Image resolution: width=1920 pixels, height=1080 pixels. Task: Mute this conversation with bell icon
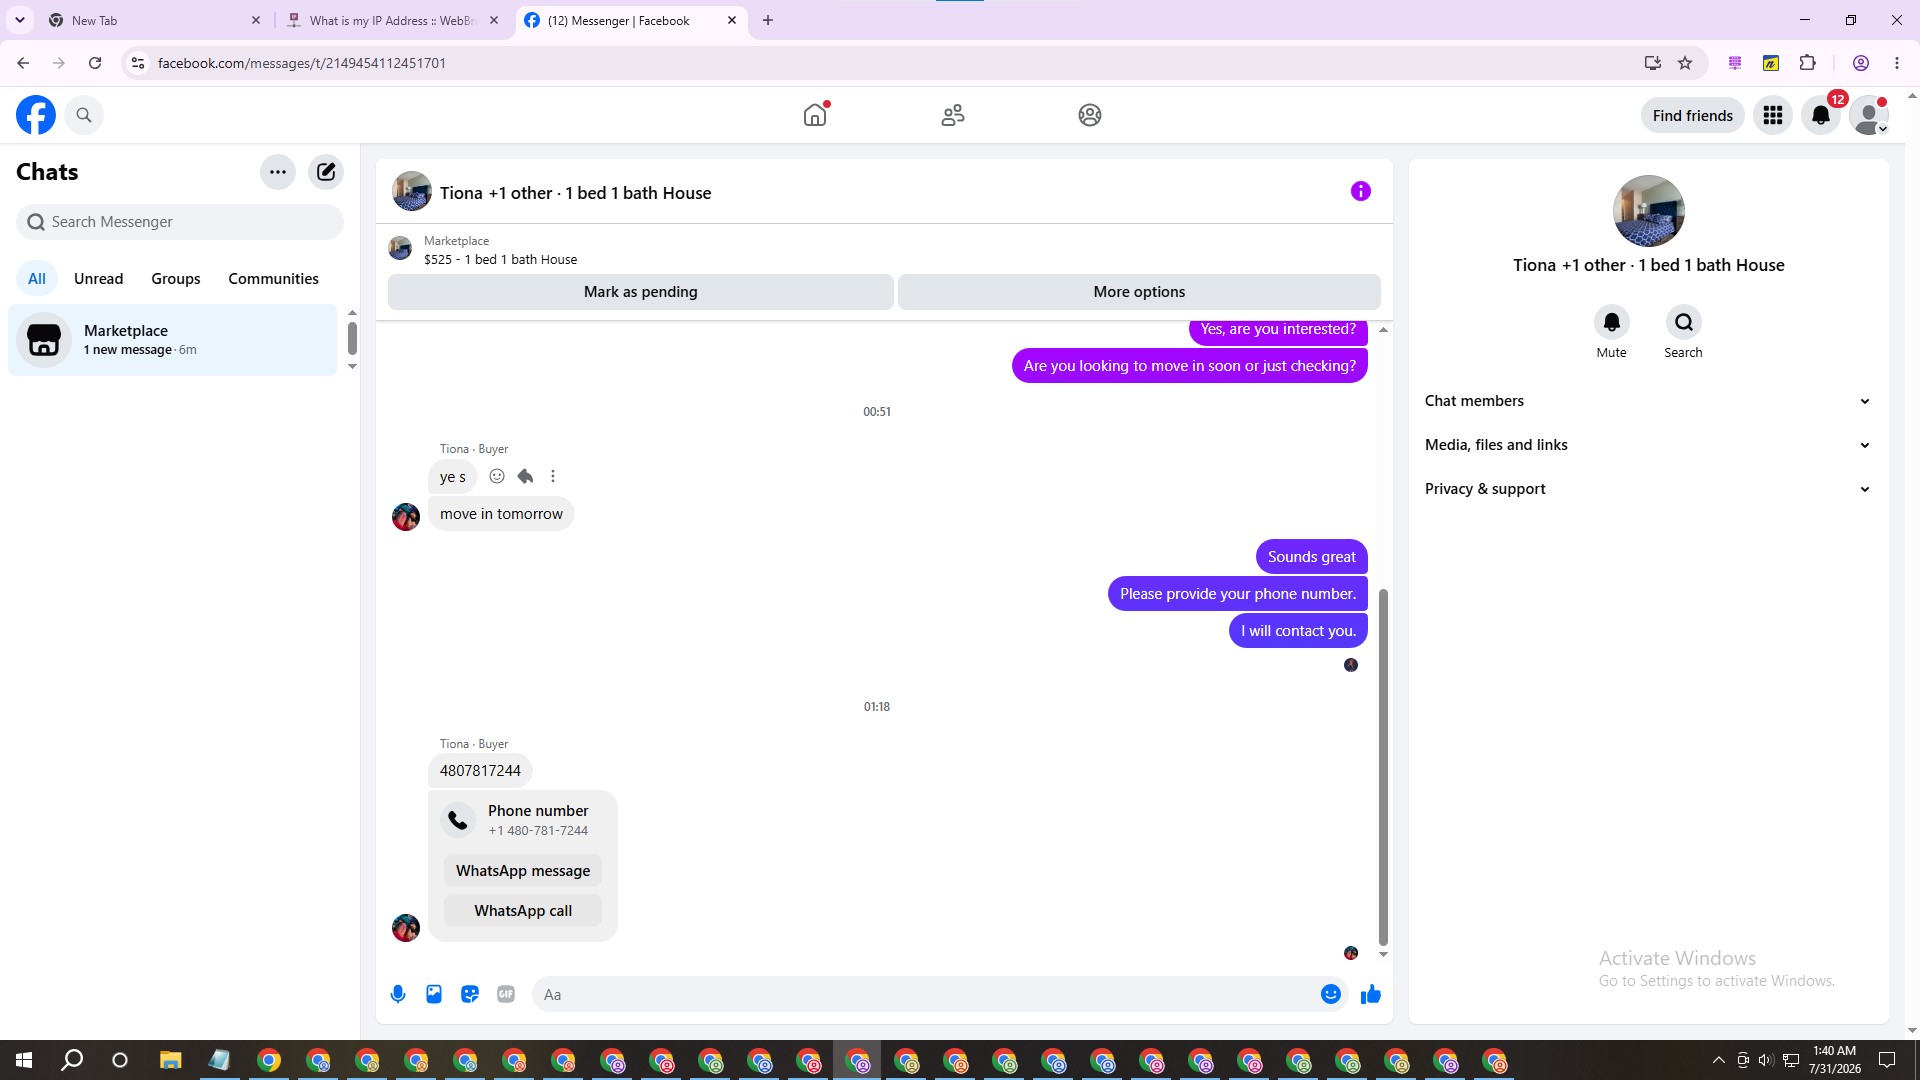1612,322
